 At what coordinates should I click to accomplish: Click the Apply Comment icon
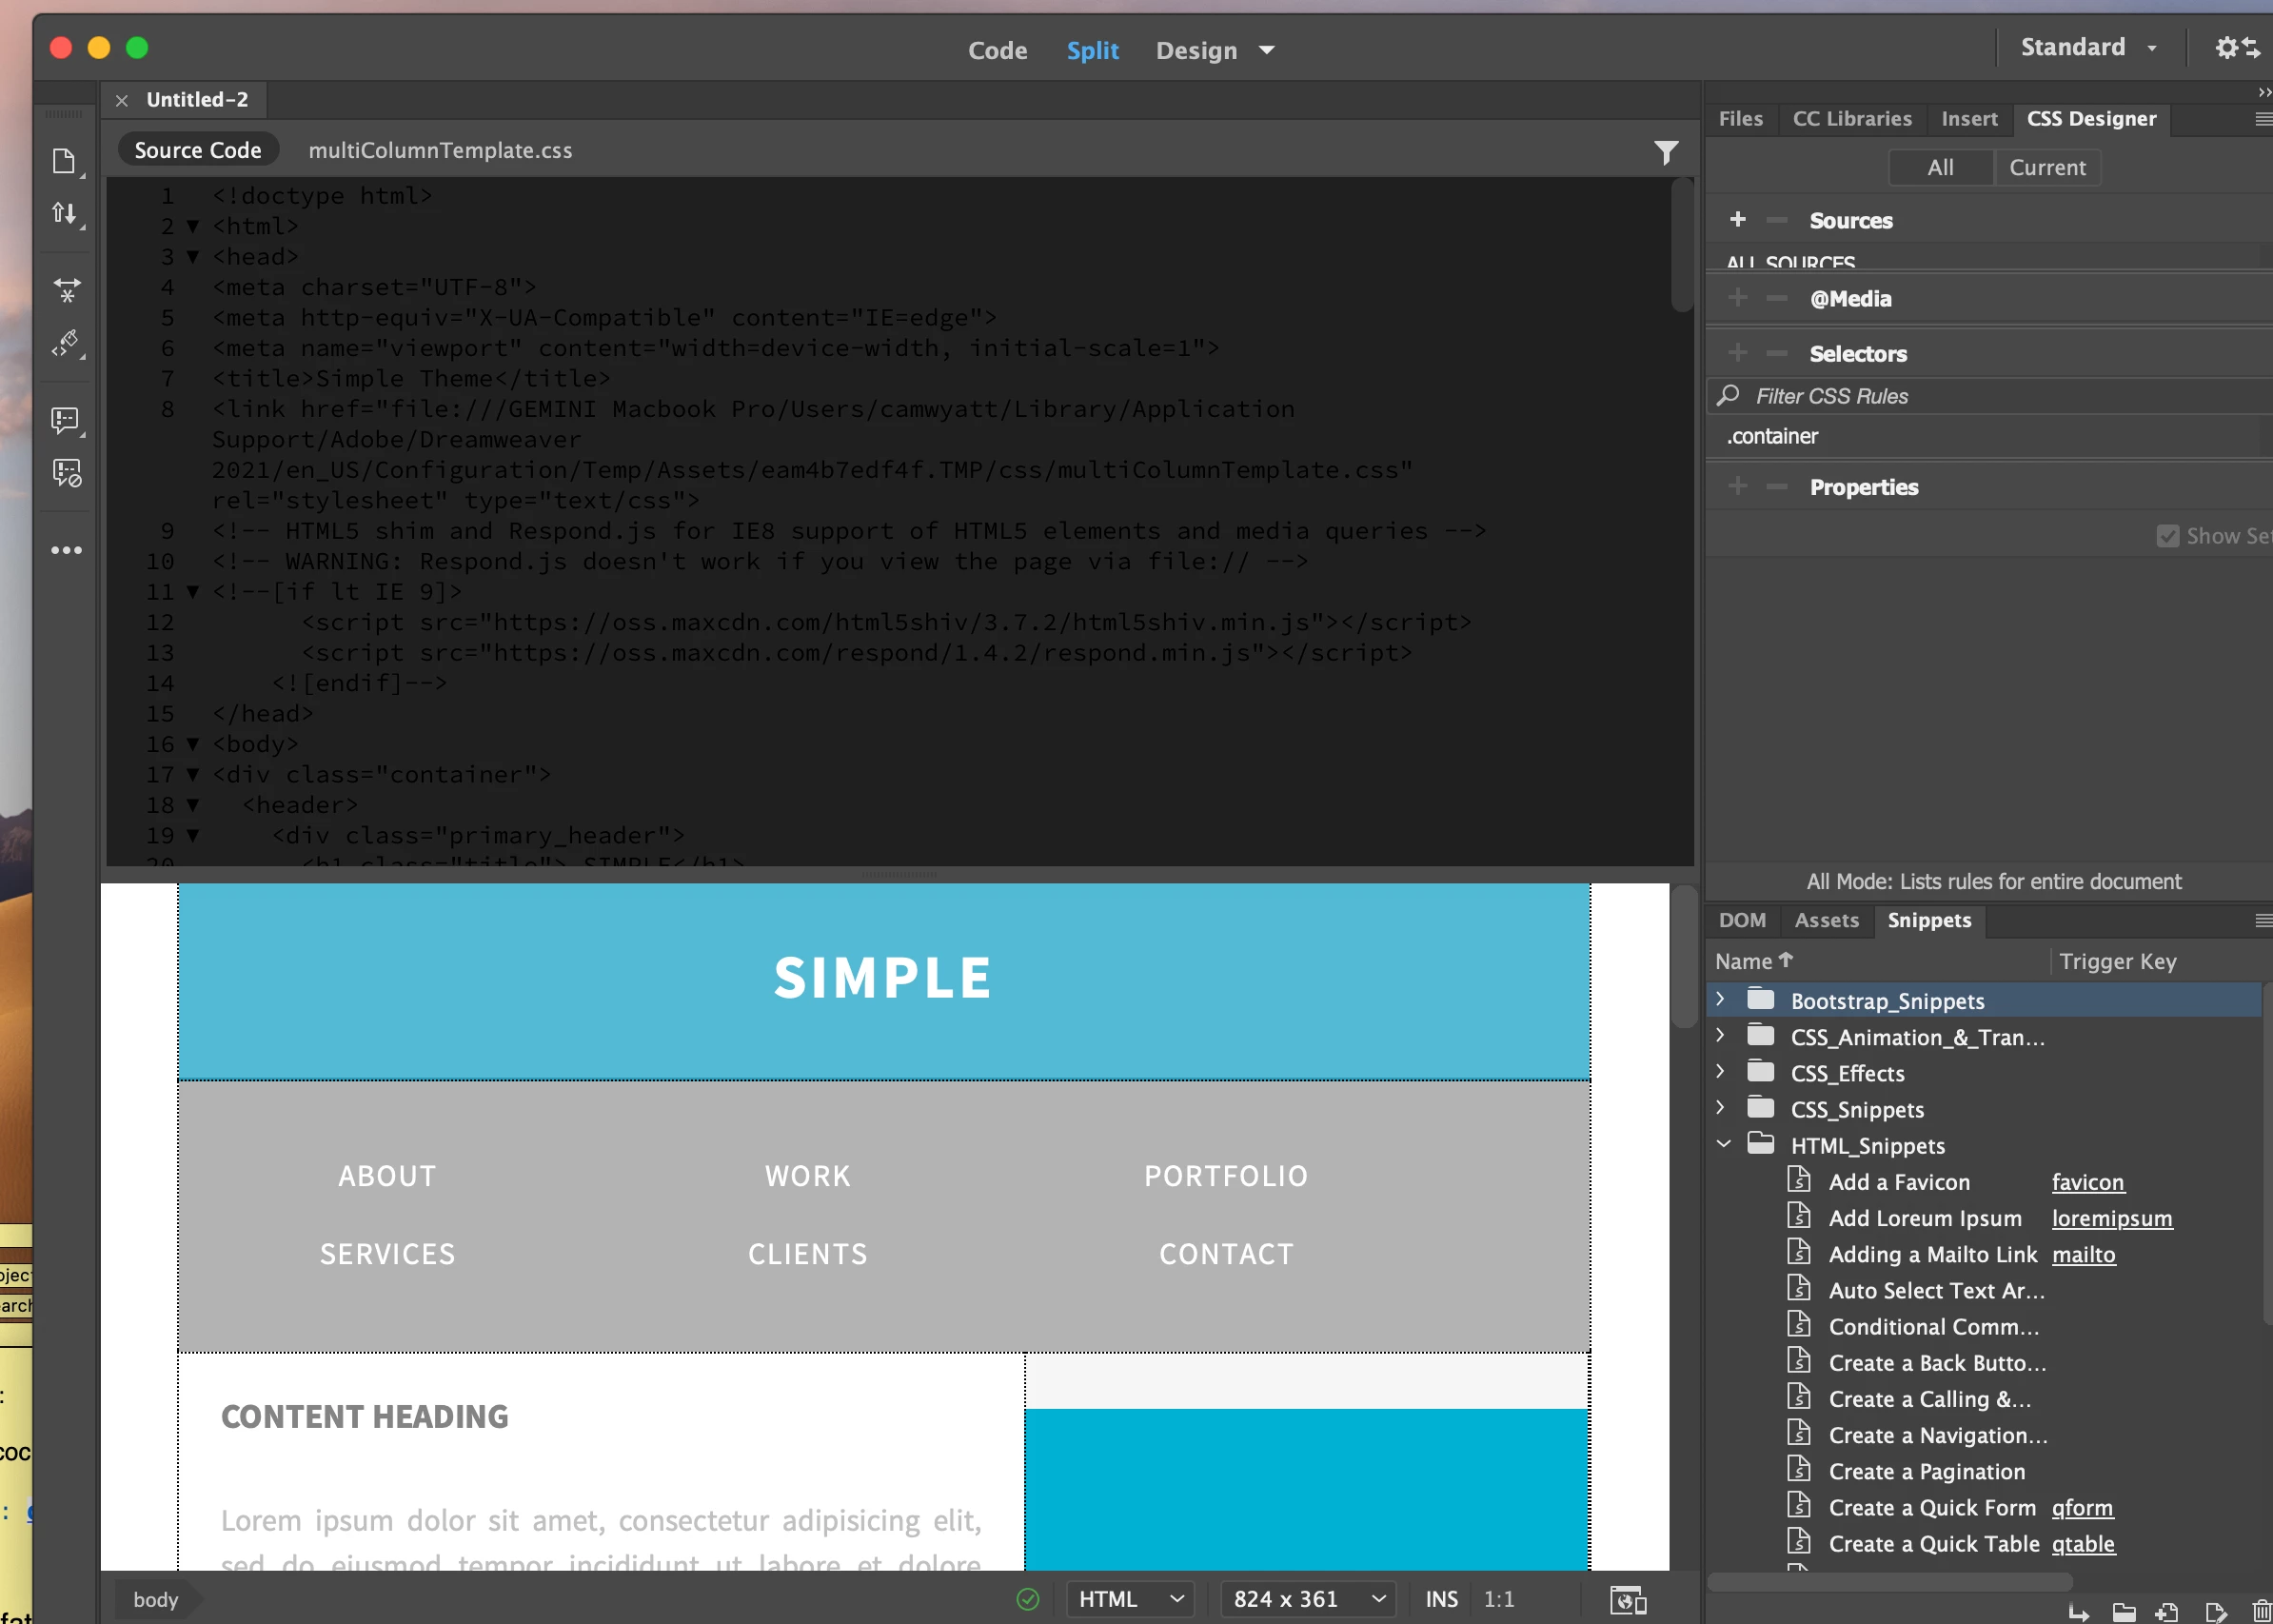coord(65,420)
